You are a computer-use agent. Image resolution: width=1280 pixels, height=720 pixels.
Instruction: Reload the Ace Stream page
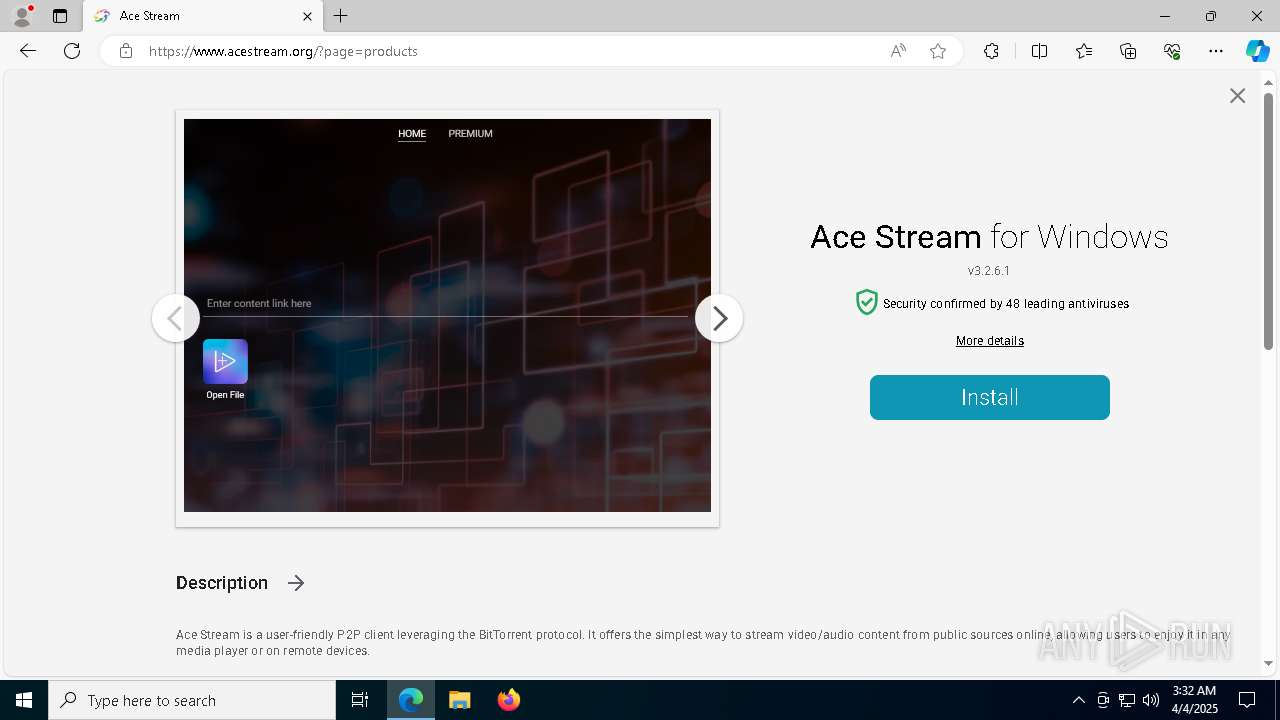(72, 51)
